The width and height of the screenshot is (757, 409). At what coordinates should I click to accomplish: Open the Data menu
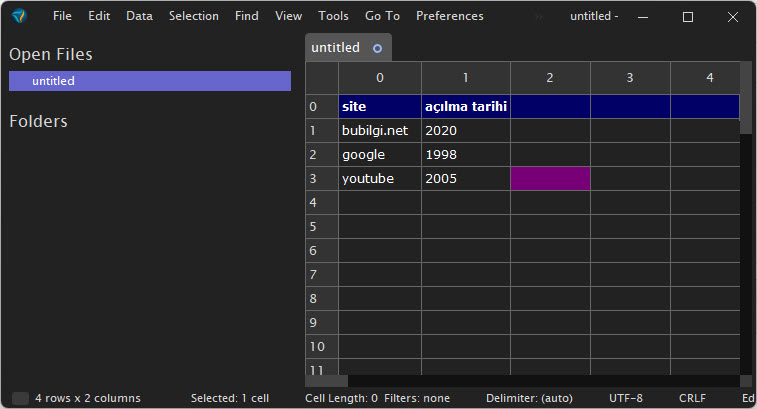pyautogui.click(x=140, y=16)
